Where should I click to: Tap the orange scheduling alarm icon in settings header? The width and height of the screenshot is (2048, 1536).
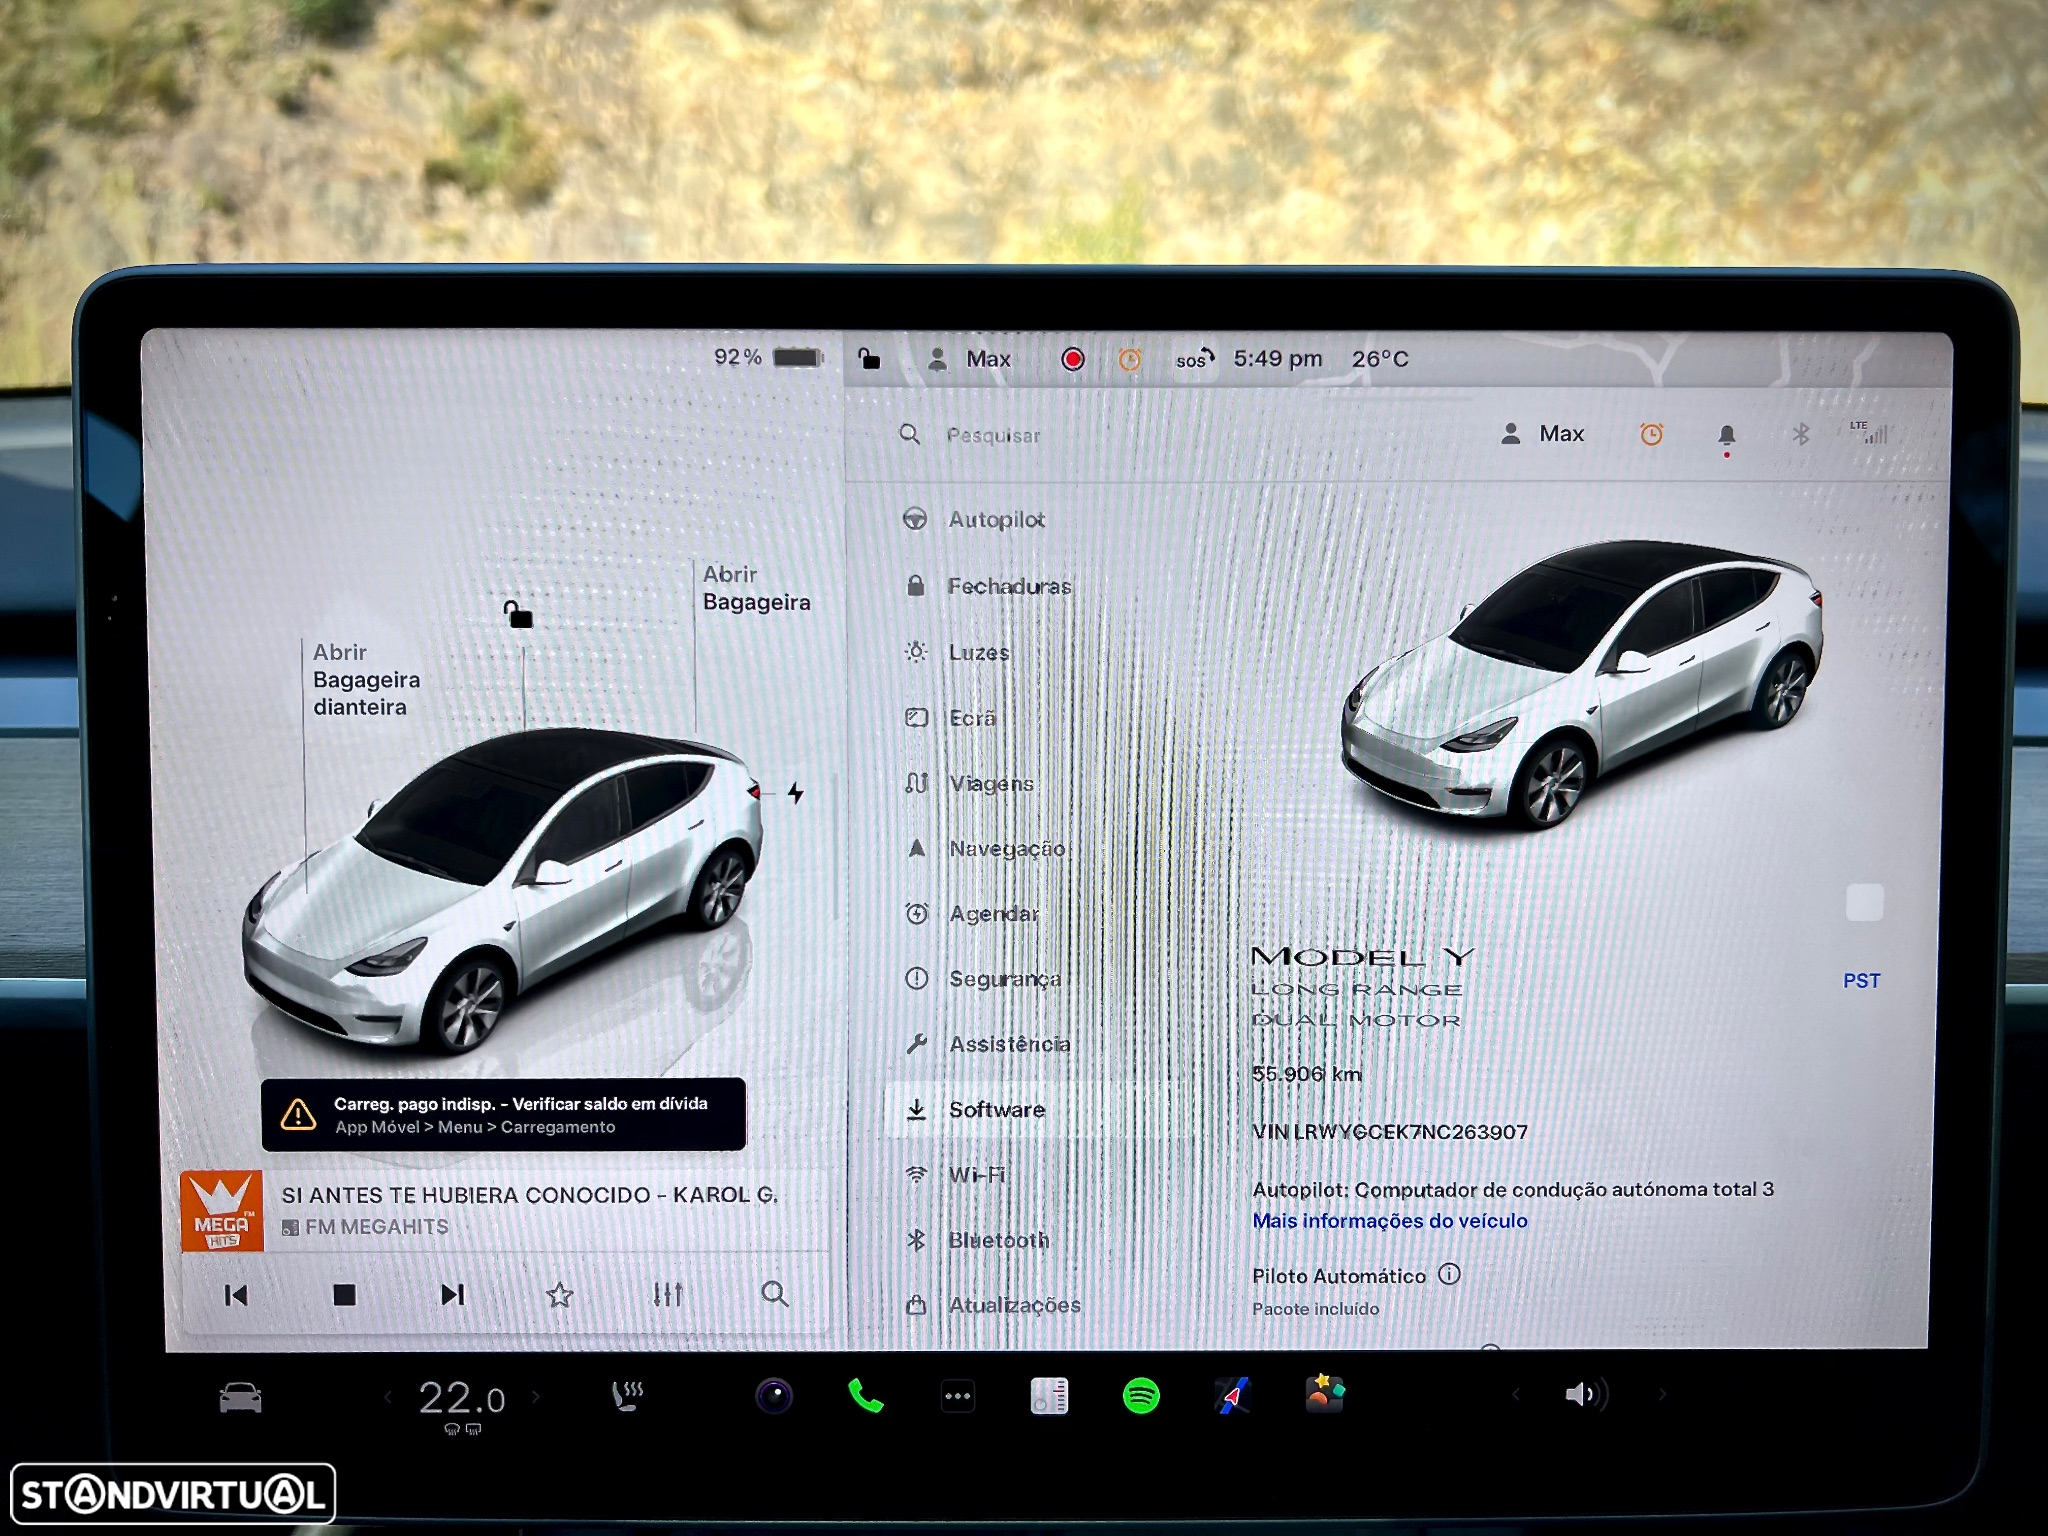[1651, 434]
